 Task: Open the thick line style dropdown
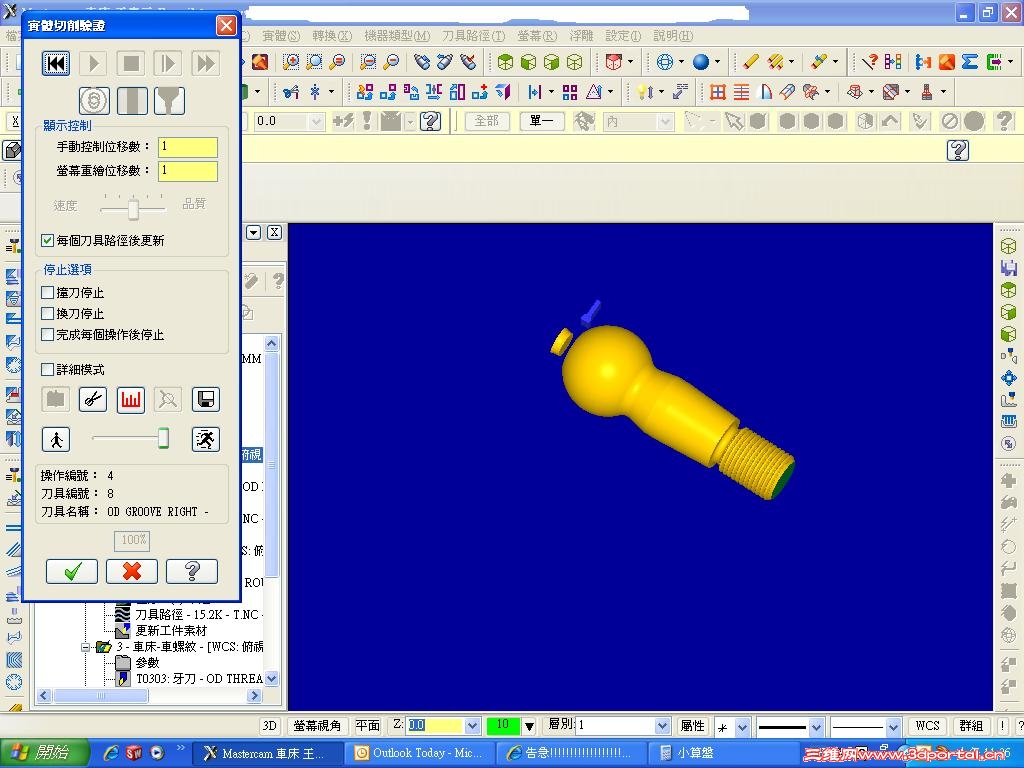pyautogui.click(x=816, y=726)
